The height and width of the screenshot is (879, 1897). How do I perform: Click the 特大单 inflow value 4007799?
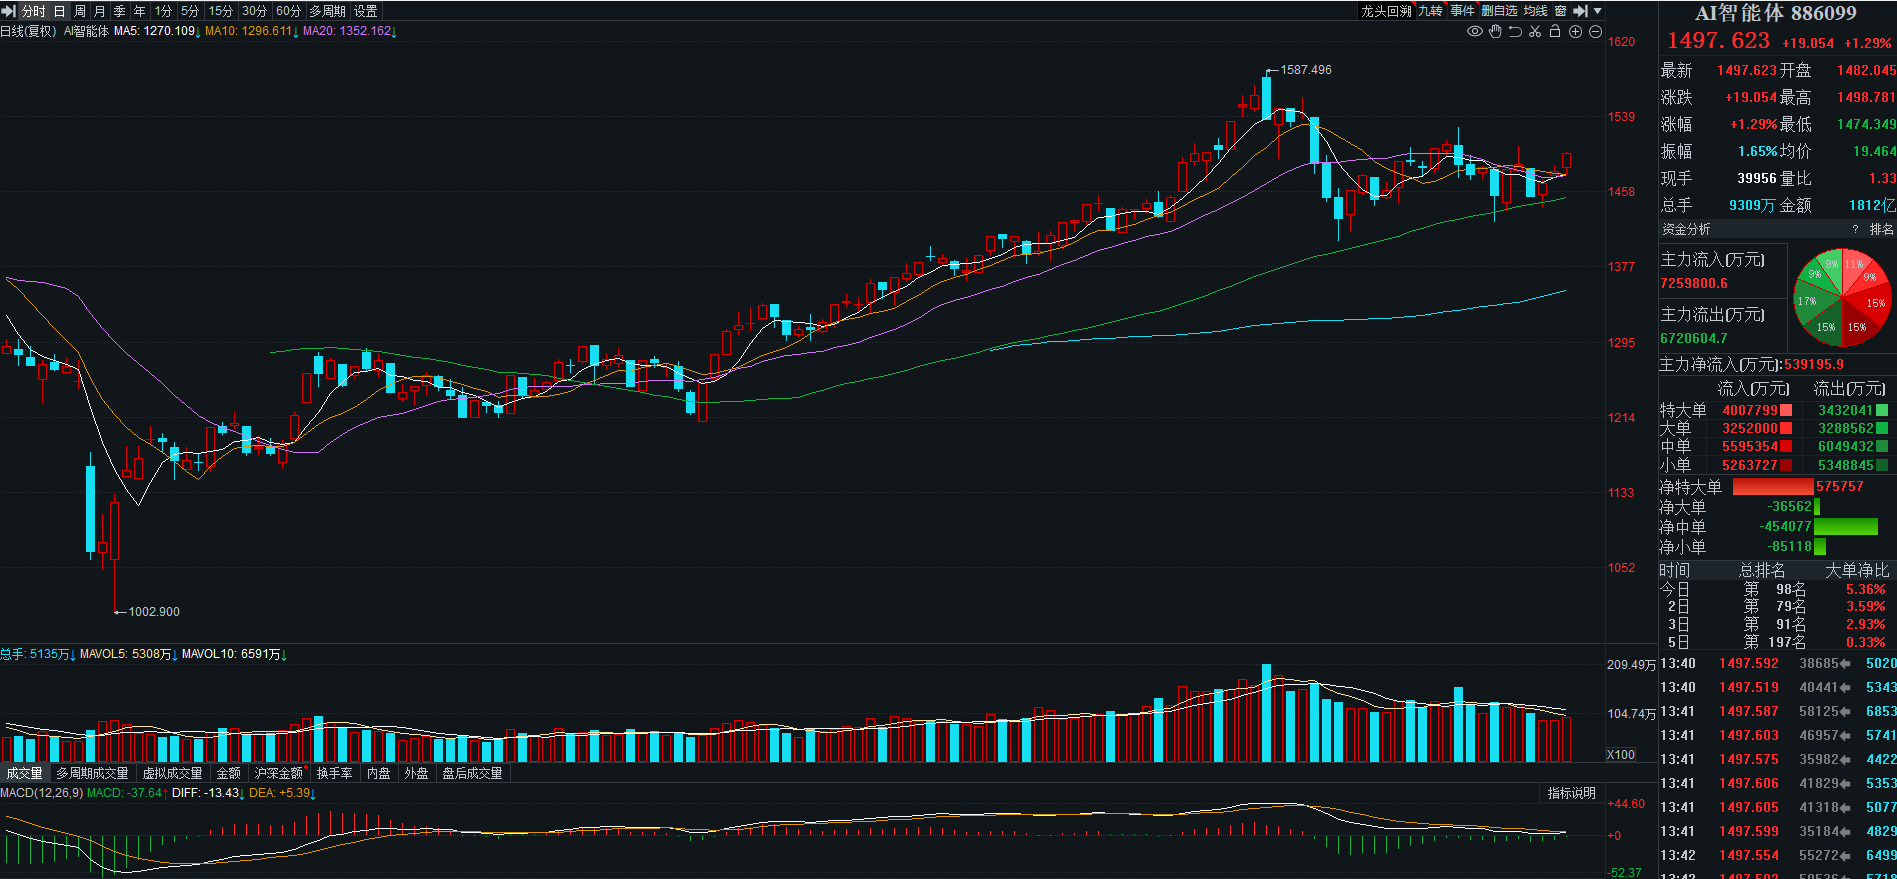click(x=1750, y=411)
